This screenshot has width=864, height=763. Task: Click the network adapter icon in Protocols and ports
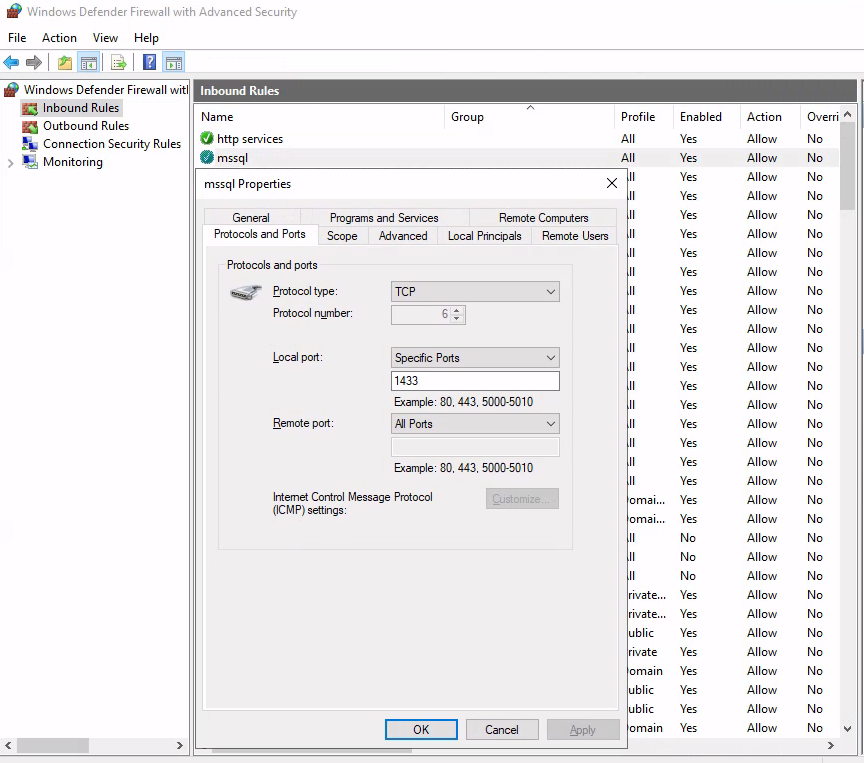pos(245,292)
